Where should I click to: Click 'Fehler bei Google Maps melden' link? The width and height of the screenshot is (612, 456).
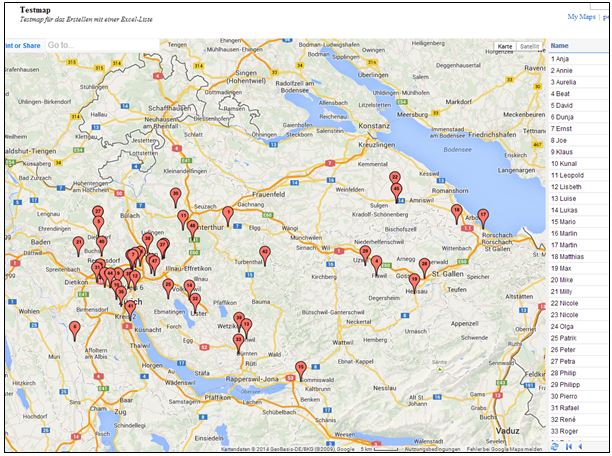point(504,449)
